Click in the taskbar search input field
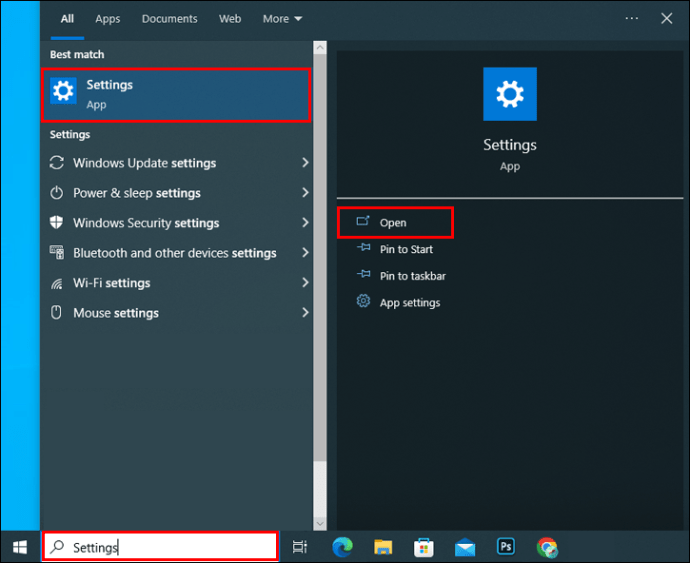The height and width of the screenshot is (563, 690). click(161, 547)
